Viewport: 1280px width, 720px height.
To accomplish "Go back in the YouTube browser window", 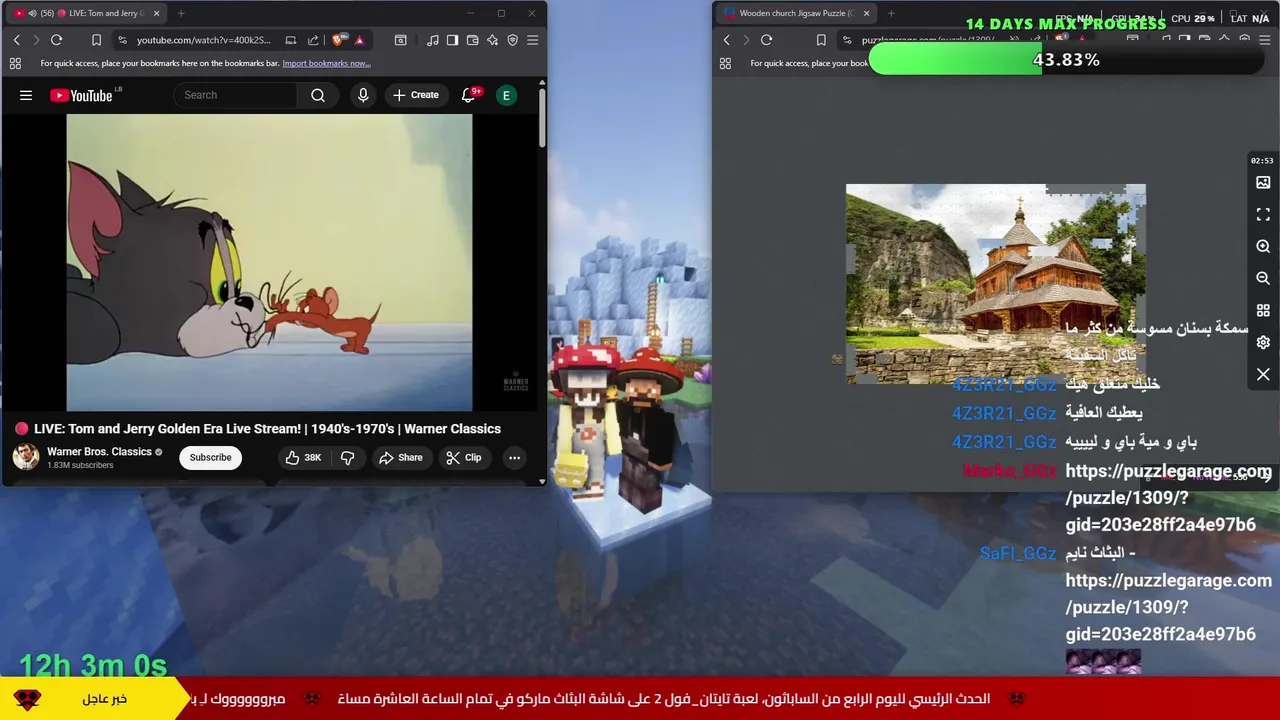I will 16,40.
